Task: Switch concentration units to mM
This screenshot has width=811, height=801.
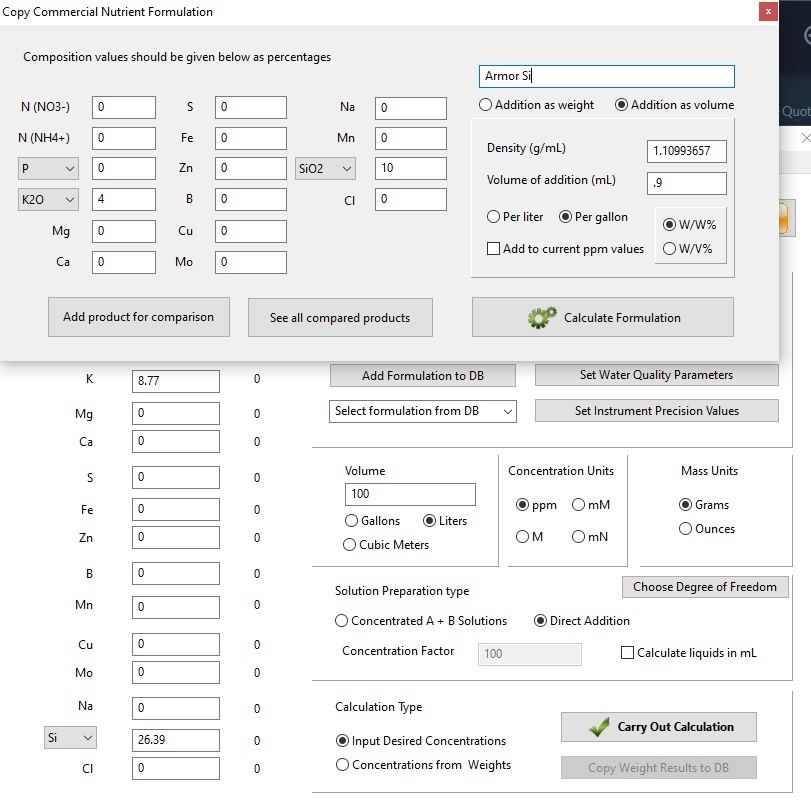Action: pyautogui.click(x=591, y=505)
